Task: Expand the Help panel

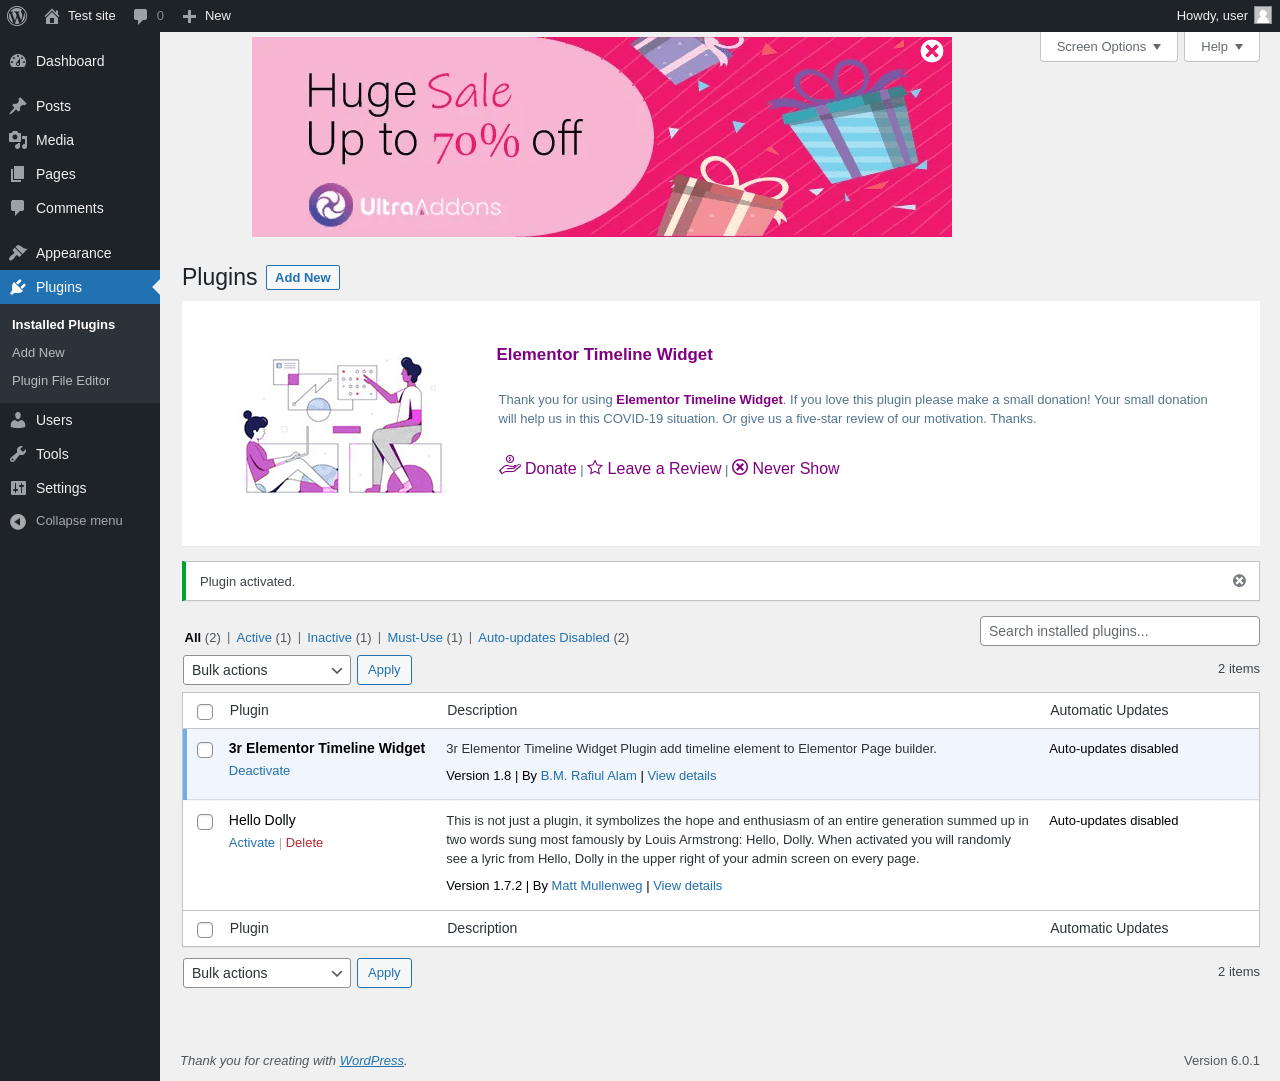Action: [x=1222, y=47]
